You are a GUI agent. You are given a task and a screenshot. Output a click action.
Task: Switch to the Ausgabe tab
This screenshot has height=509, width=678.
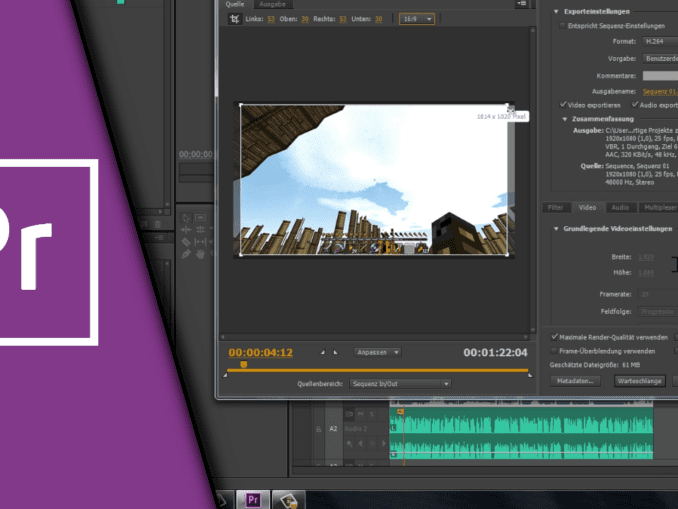coord(272,5)
